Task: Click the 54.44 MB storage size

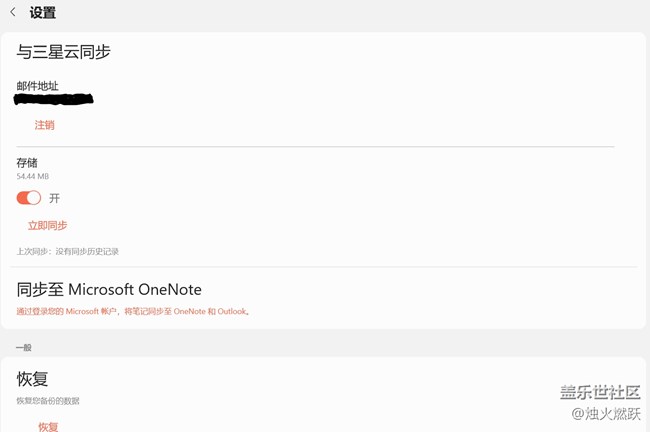Action: pos(32,177)
